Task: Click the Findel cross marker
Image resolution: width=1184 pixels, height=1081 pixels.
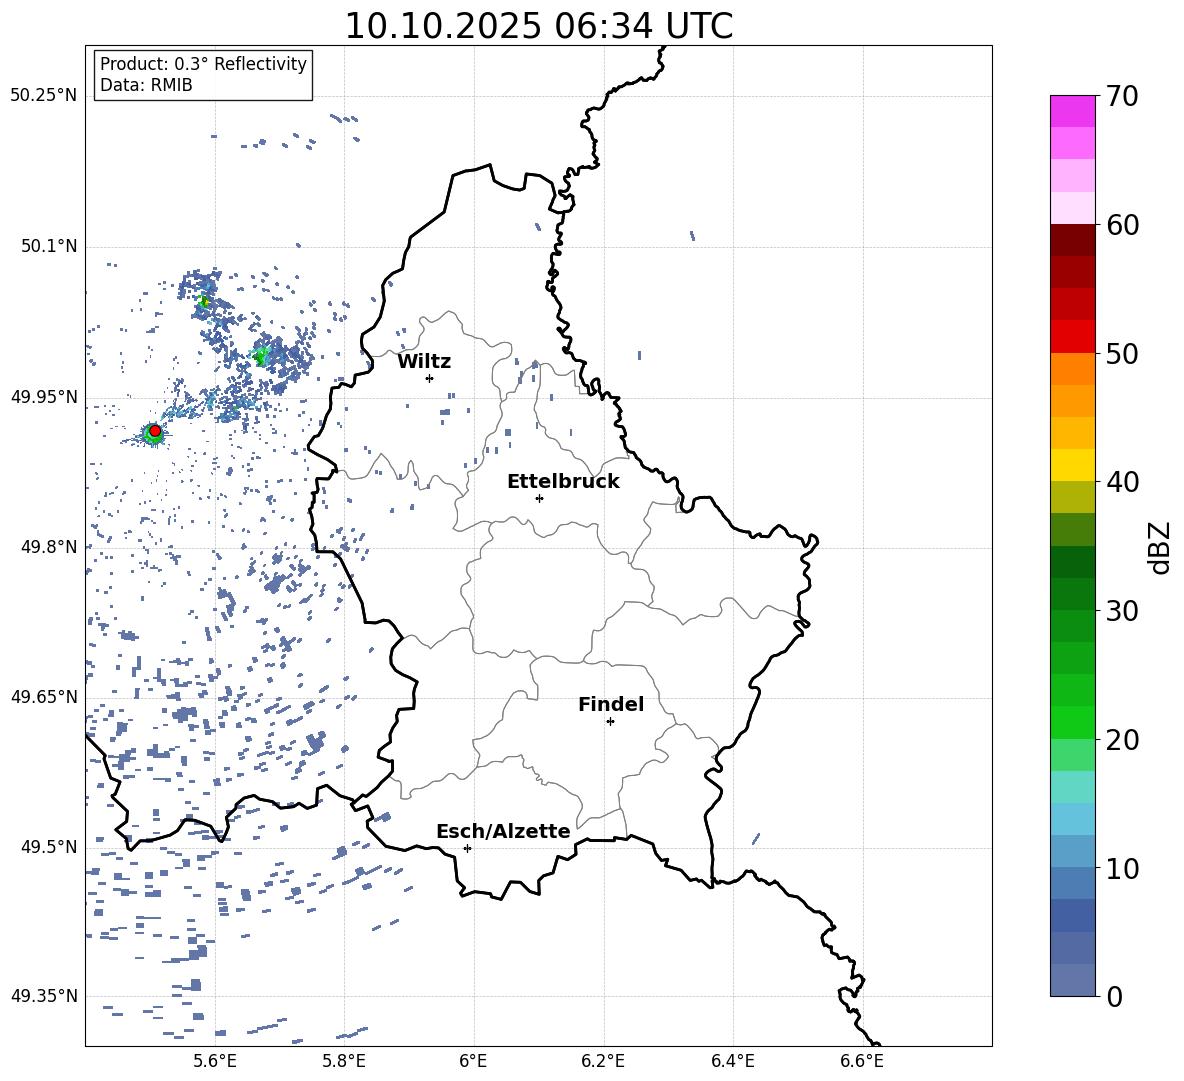Action: [610, 722]
